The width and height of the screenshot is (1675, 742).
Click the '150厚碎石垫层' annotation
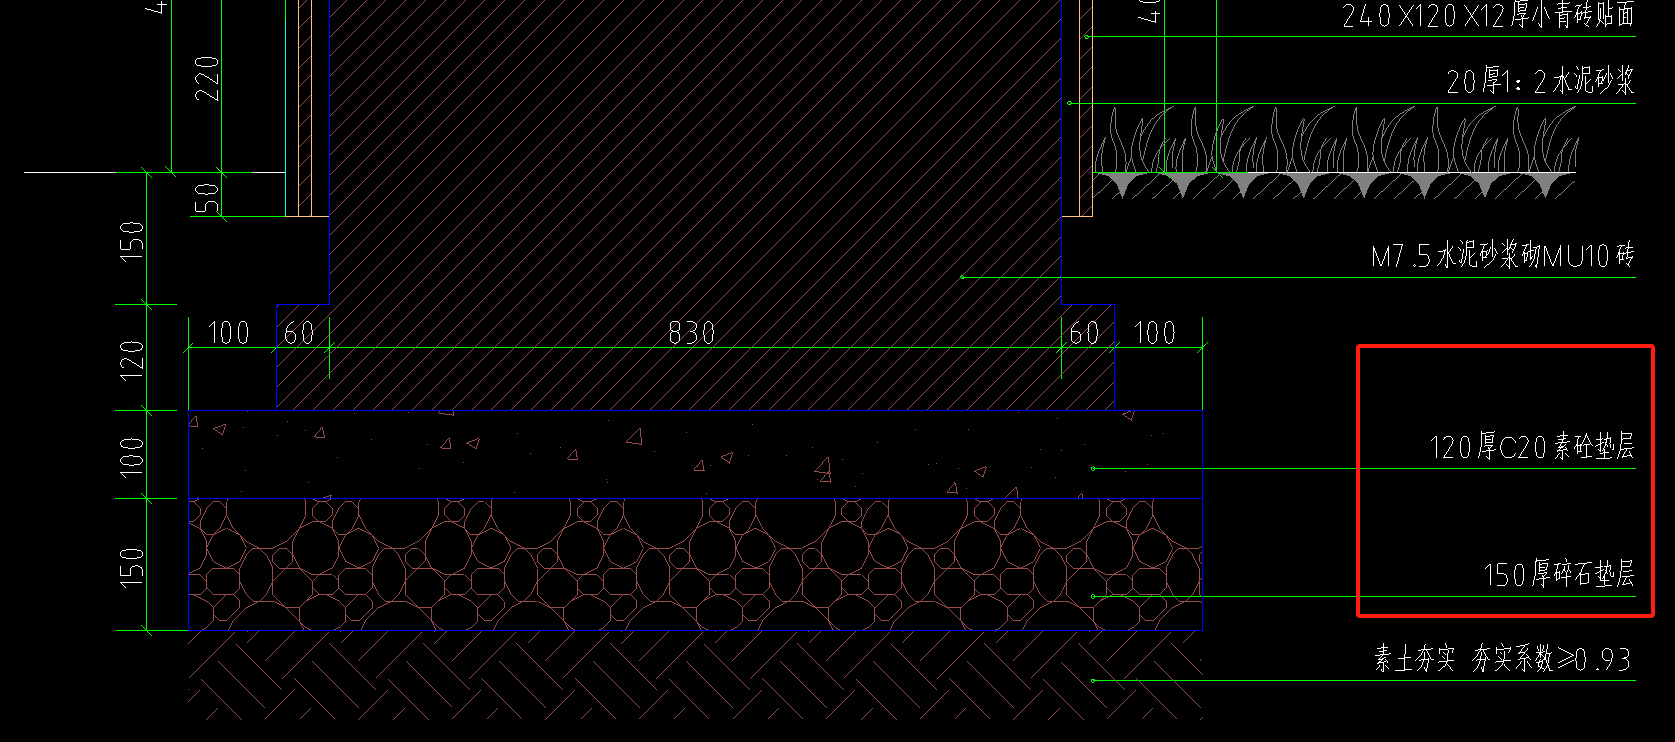point(1559,574)
